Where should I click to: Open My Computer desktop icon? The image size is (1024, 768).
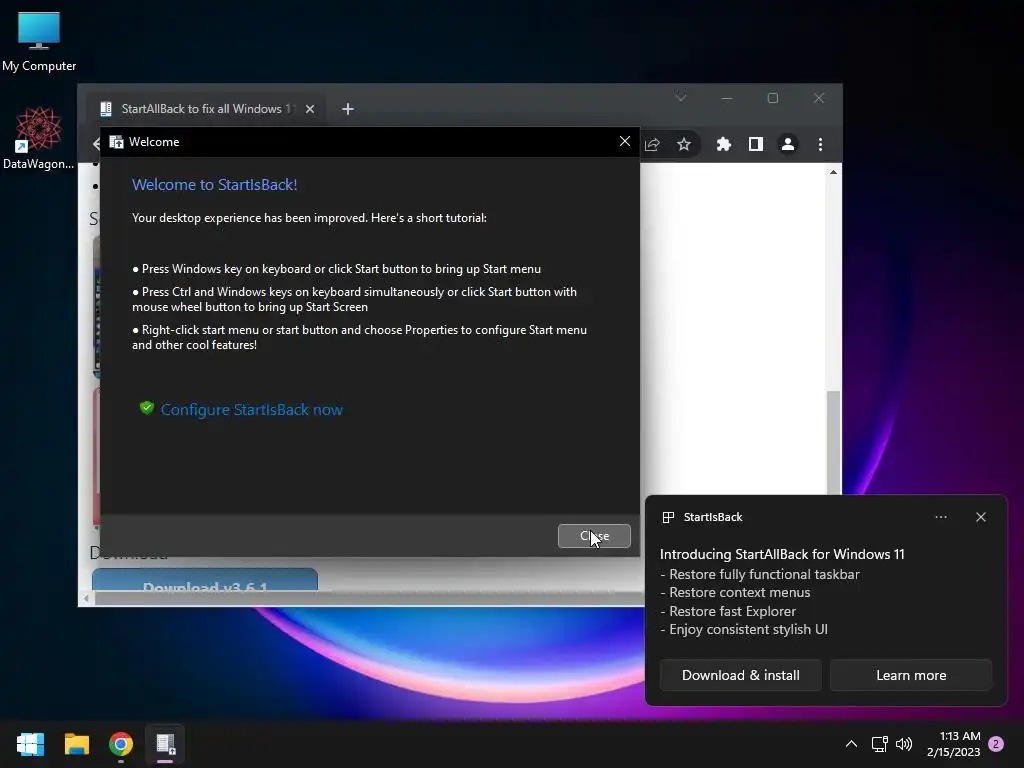39,40
